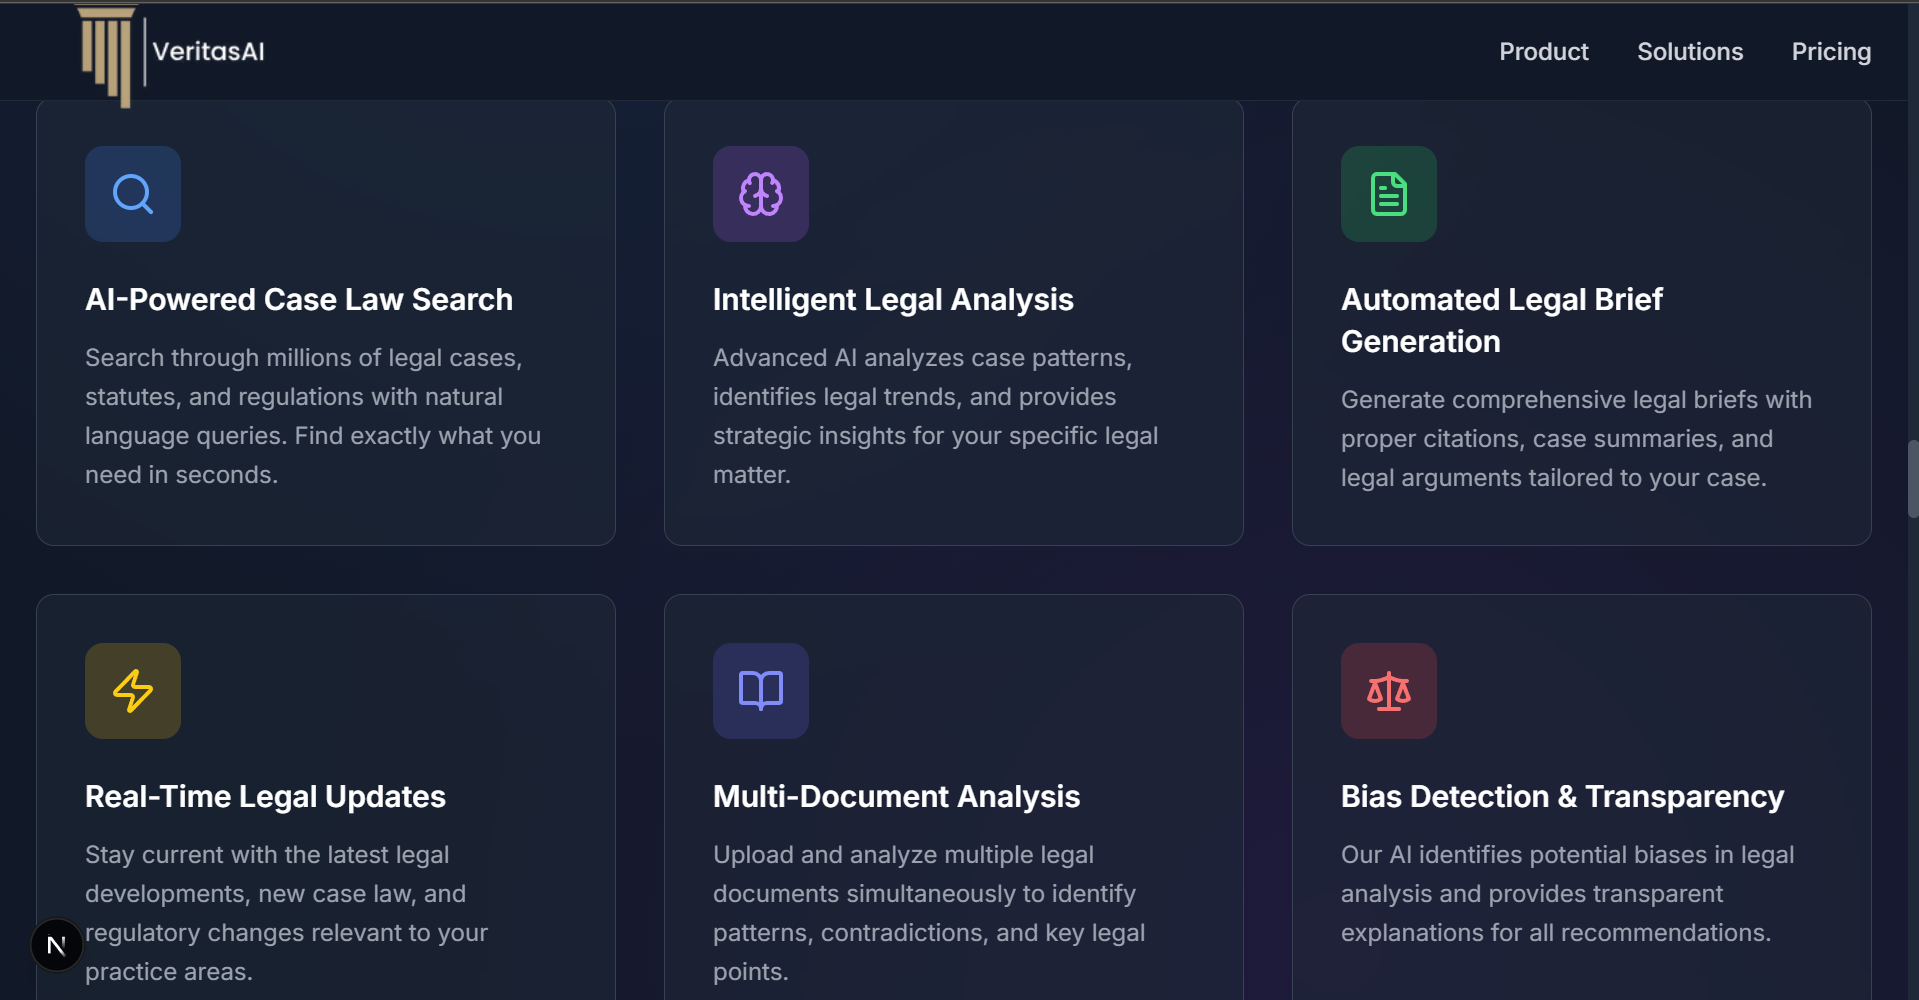Open the Next.js dev tools N badge
The height and width of the screenshot is (1000, 1919).
click(57, 945)
